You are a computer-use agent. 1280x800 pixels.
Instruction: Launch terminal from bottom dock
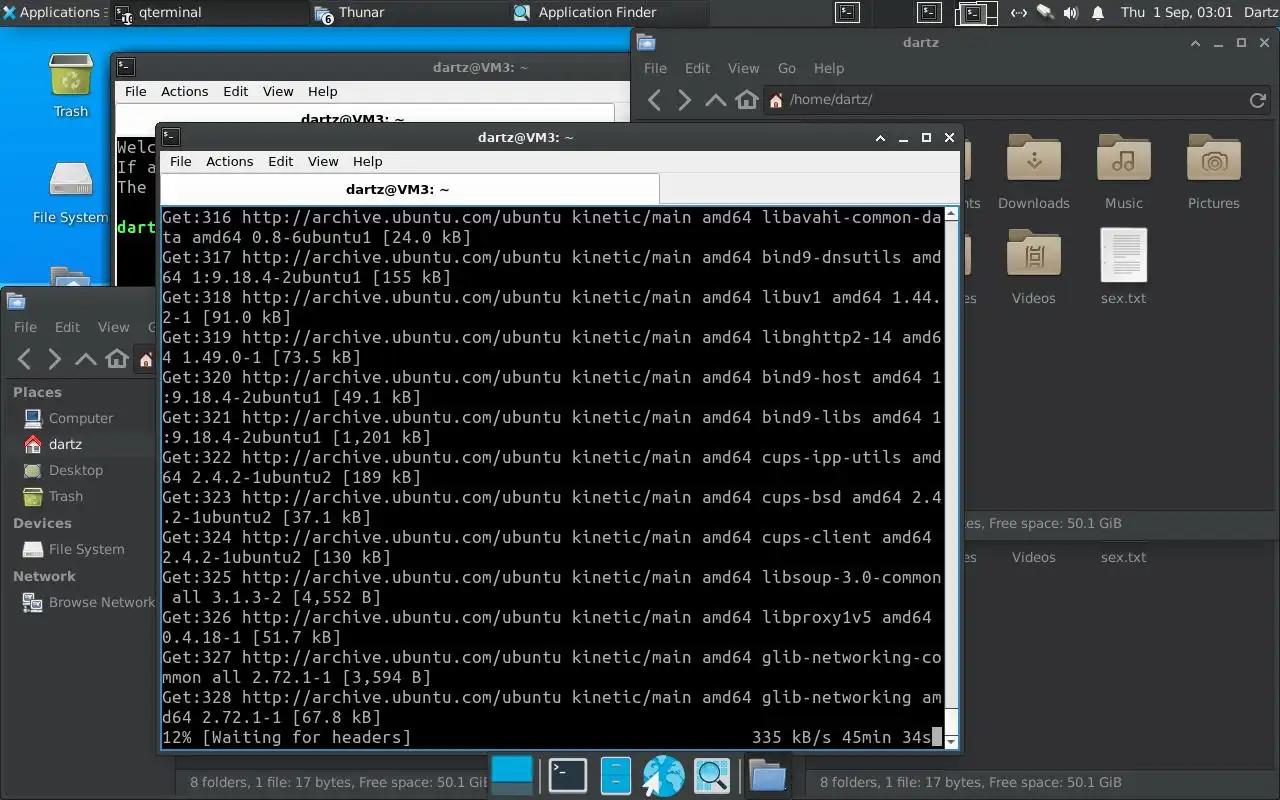click(568, 775)
